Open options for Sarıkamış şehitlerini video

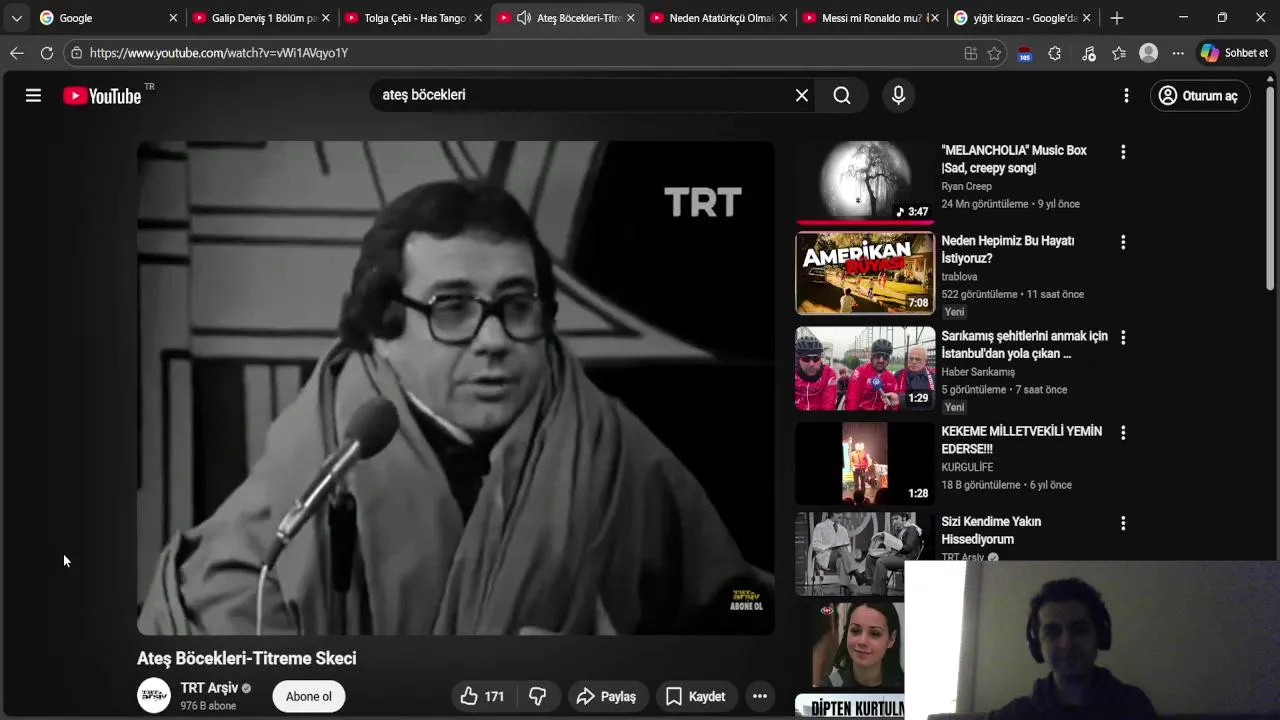point(1123,338)
